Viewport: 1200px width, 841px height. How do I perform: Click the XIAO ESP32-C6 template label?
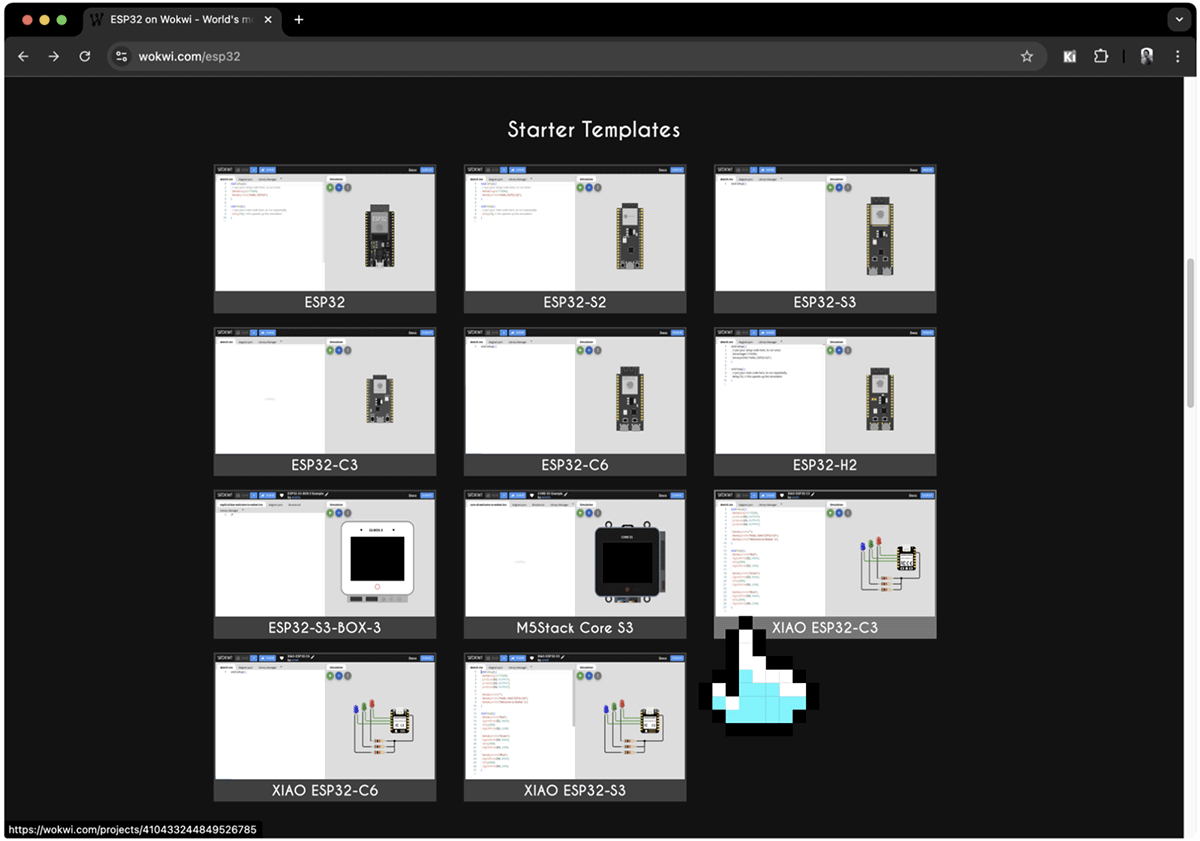tap(325, 790)
